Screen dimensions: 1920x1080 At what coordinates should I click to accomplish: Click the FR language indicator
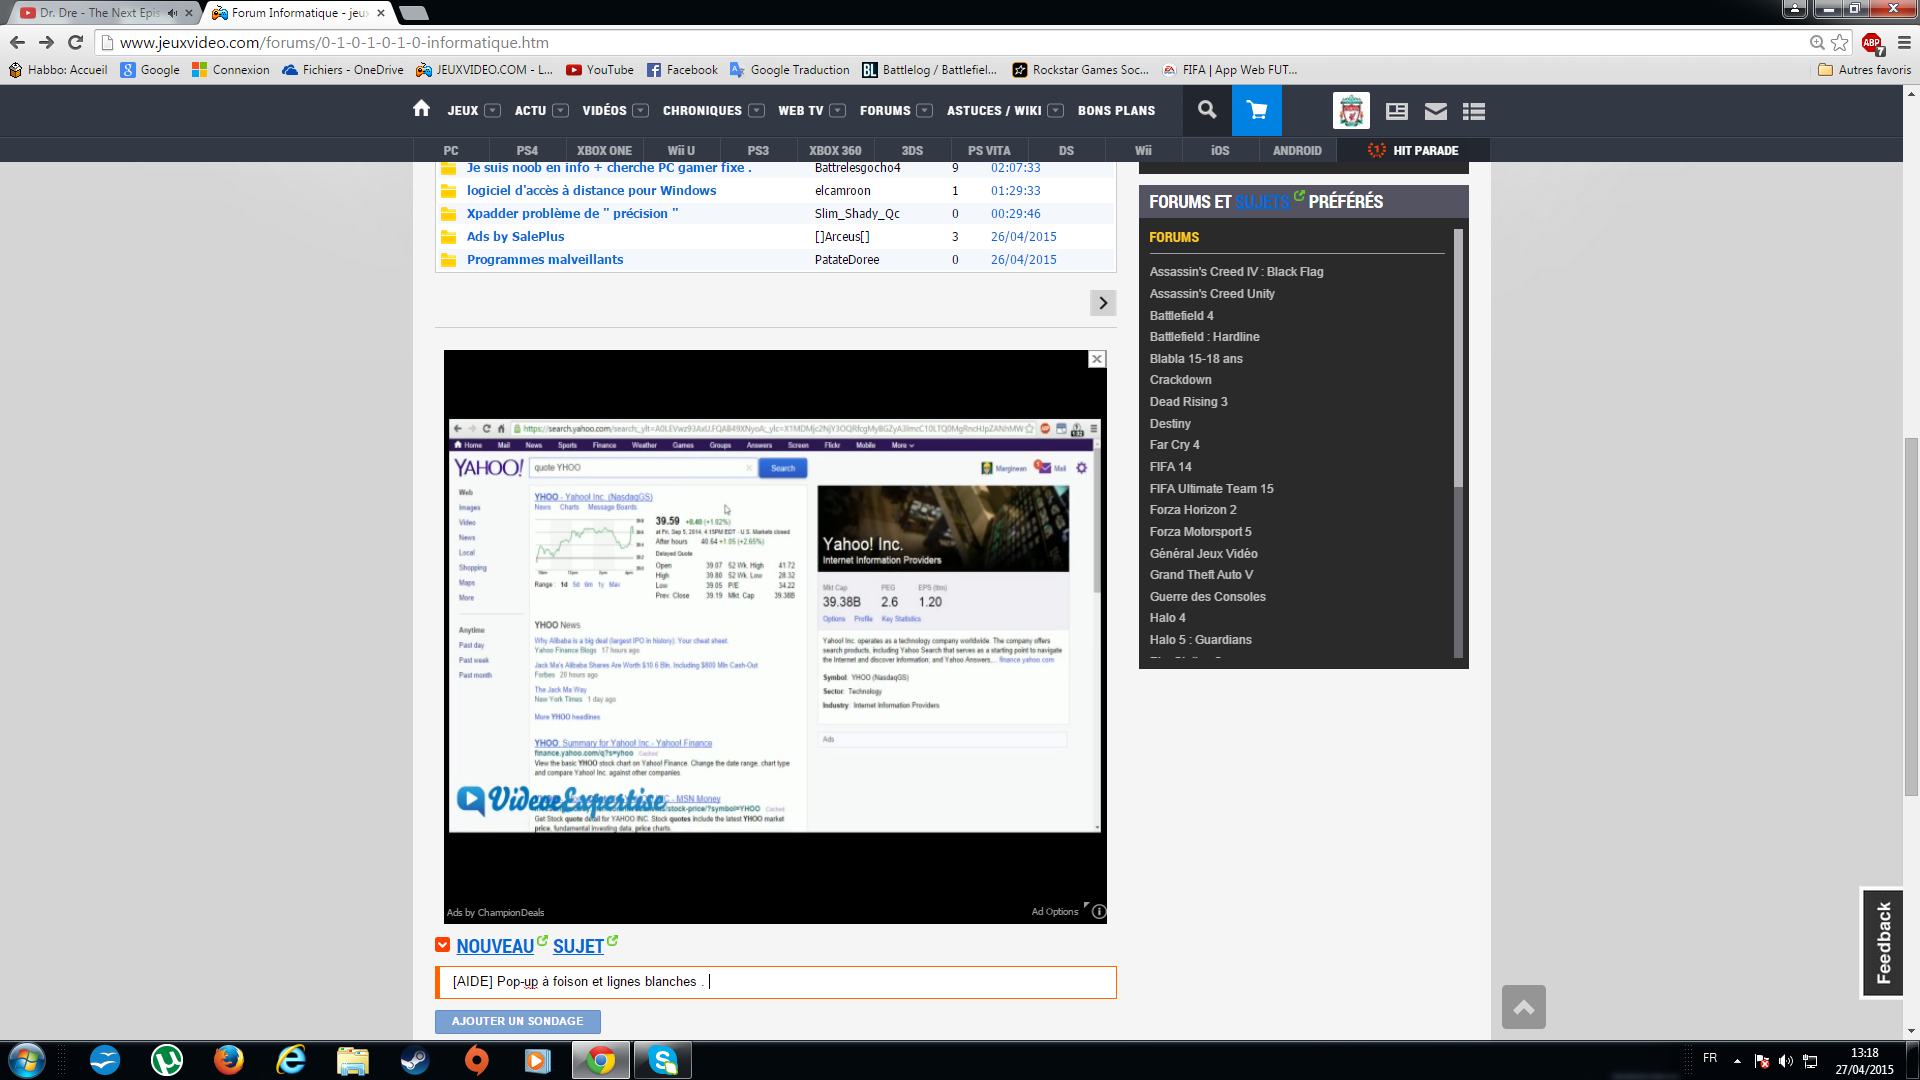(x=1710, y=1058)
